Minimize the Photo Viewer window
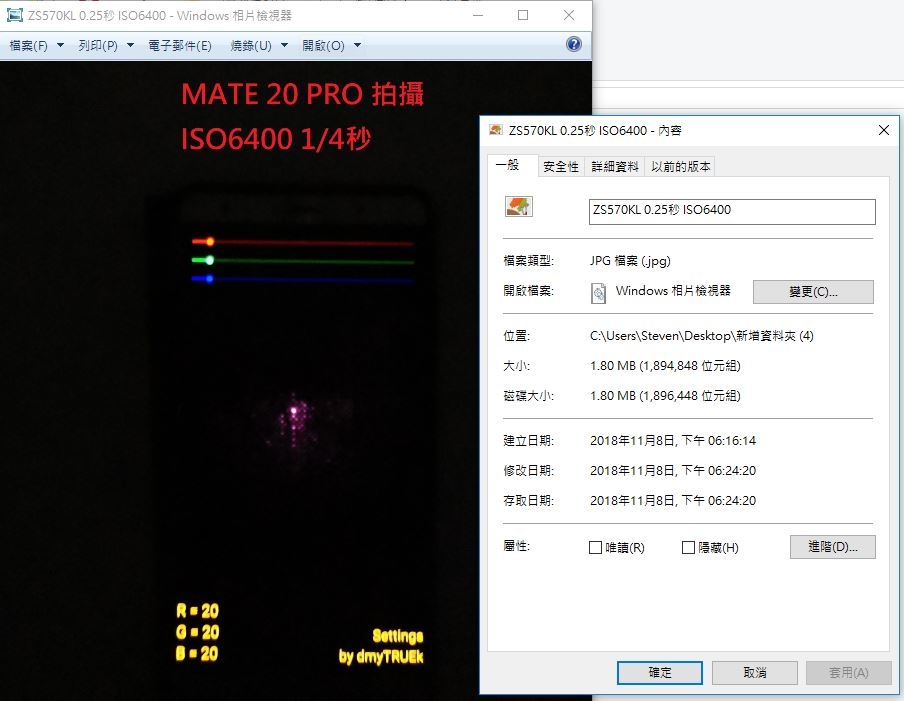This screenshot has width=904, height=701. click(478, 16)
